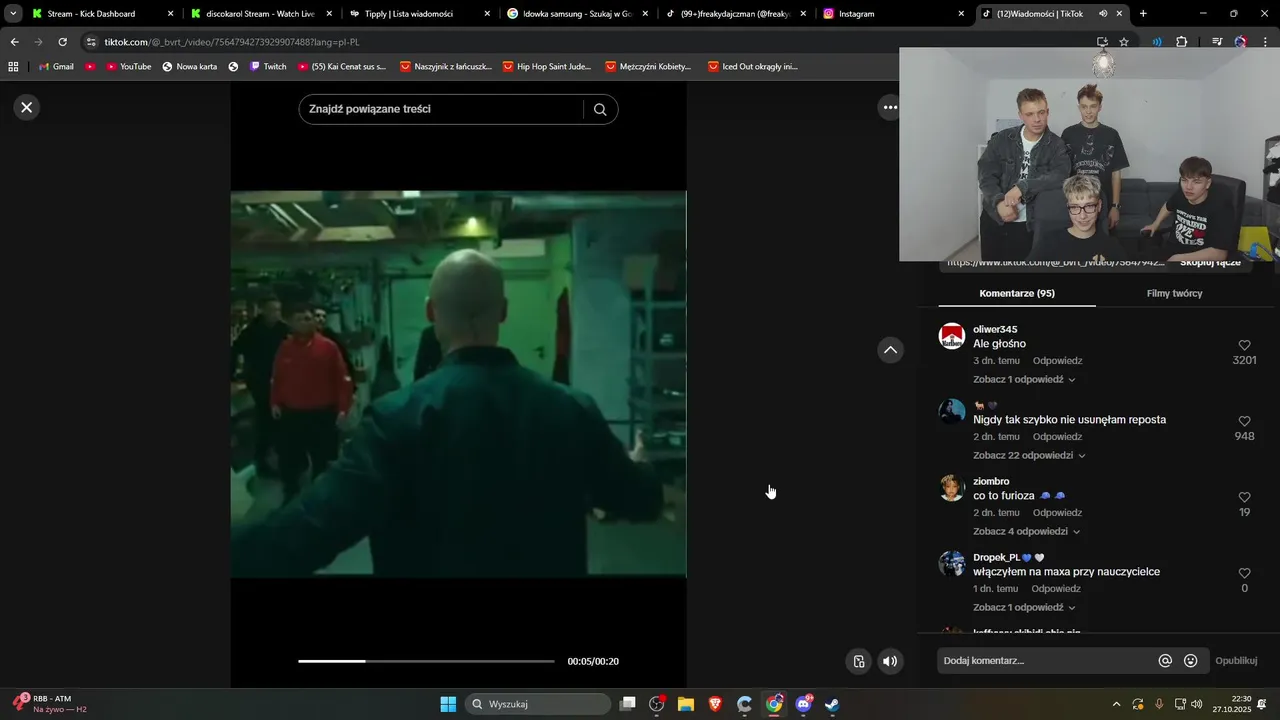This screenshot has width=1280, height=720.
Task: Like the 'Nigdy tak szybko' comment
Action: tap(1244, 421)
